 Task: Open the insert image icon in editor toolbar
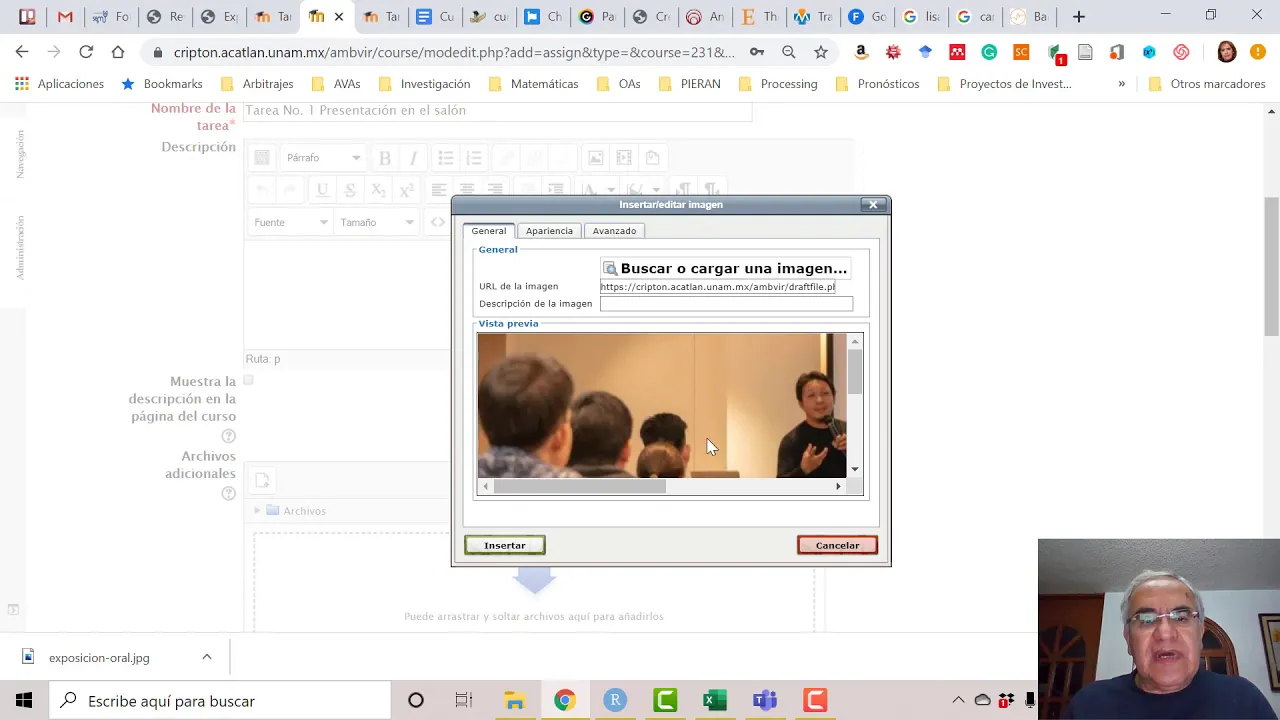point(595,158)
